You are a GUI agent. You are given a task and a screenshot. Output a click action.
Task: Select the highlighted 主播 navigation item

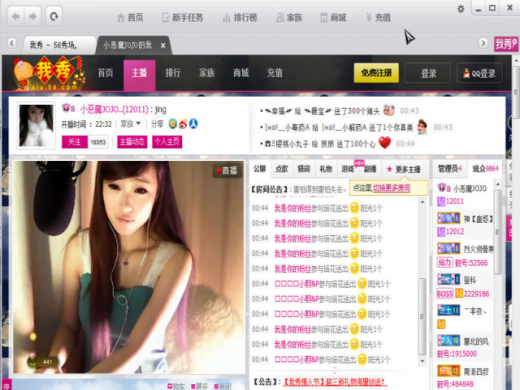(x=139, y=74)
